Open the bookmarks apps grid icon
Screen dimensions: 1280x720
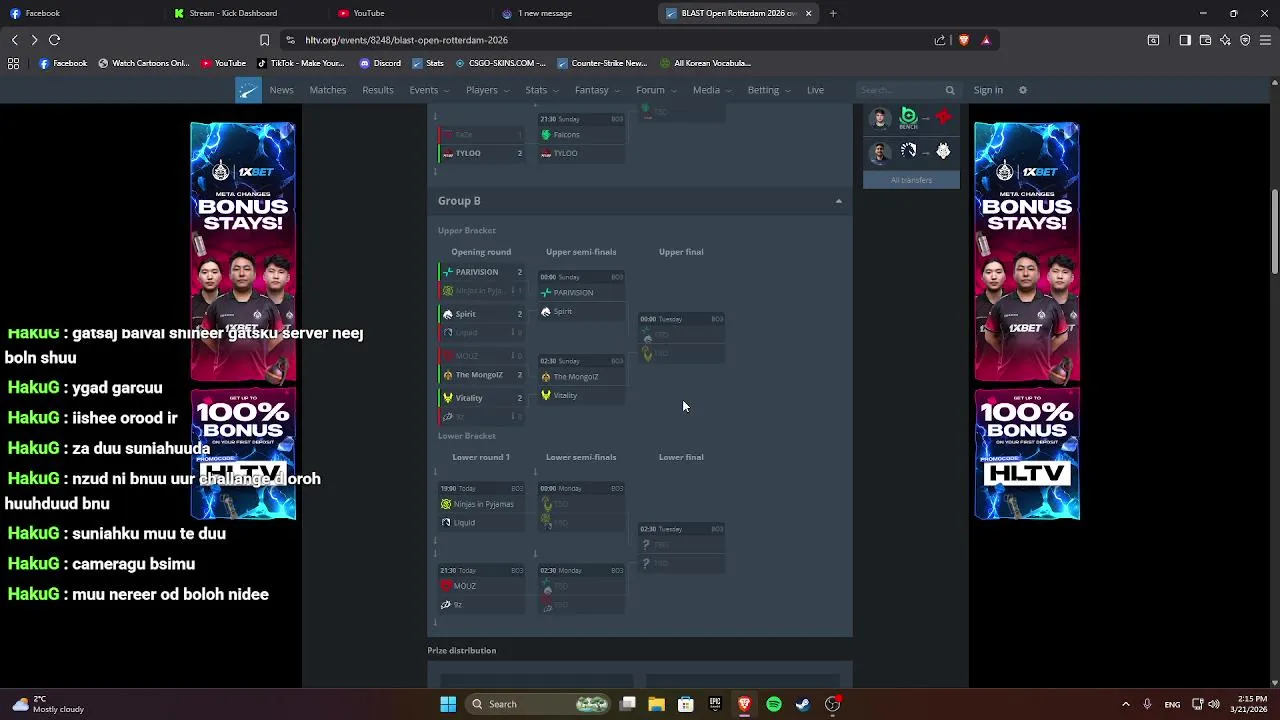click(13, 63)
